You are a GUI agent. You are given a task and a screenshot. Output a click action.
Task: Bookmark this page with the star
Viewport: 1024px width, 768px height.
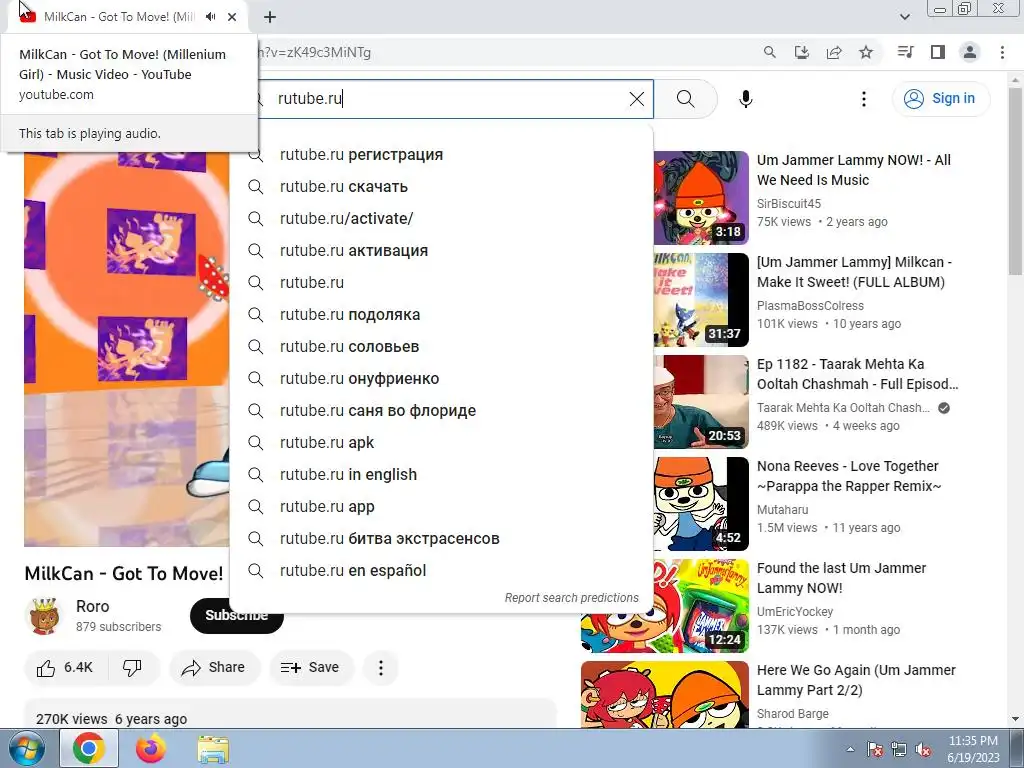(866, 52)
